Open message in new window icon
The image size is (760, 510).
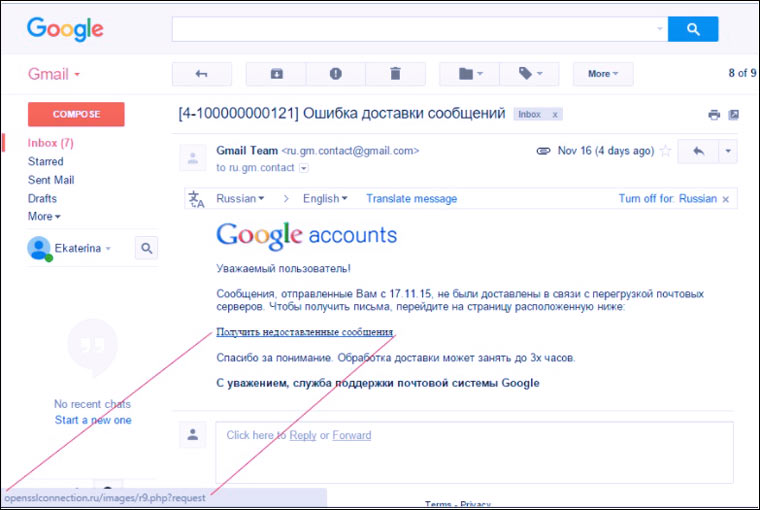click(x=734, y=115)
